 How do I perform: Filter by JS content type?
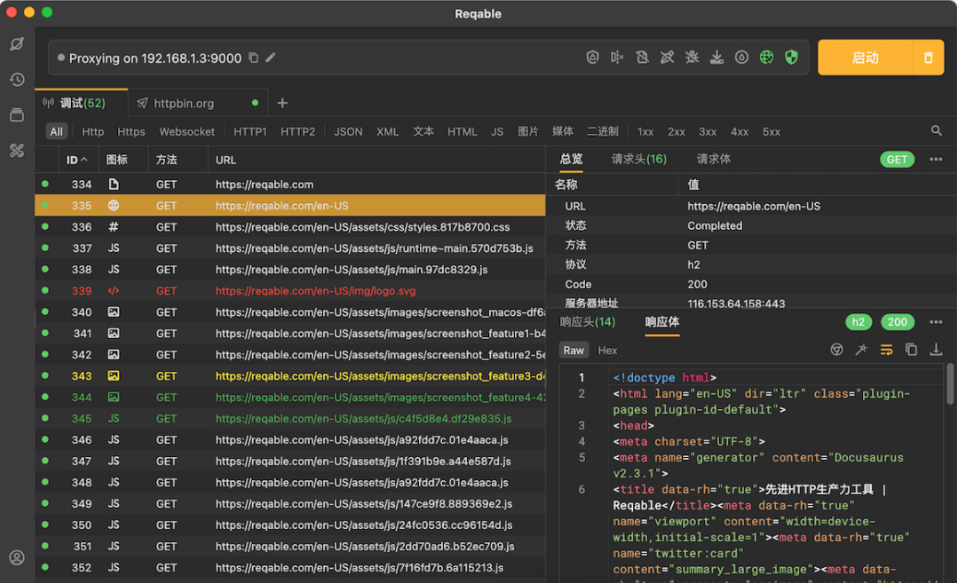point(497,132)
